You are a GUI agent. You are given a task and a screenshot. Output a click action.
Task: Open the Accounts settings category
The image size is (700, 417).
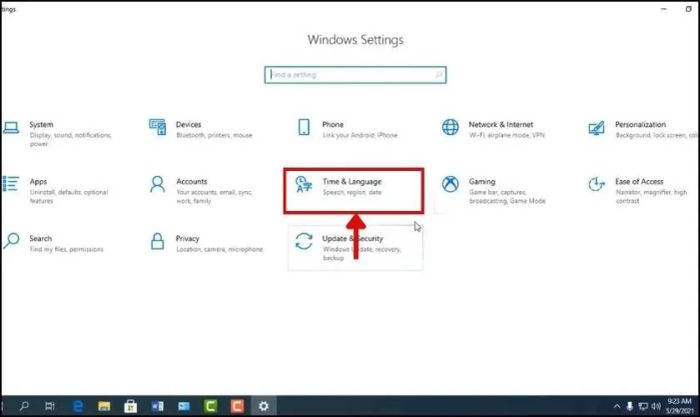201,191
